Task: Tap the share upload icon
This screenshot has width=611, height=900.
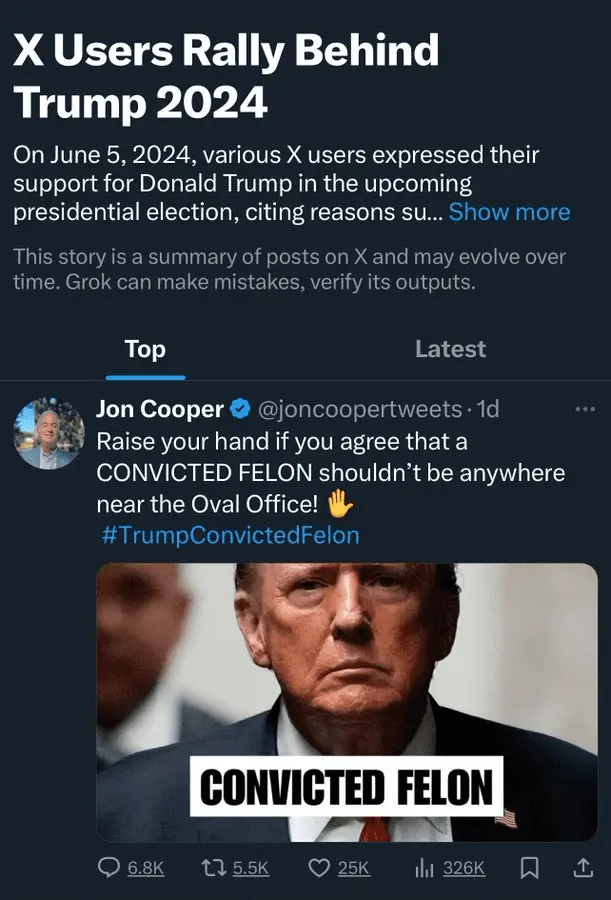Action: tap(582, 868)
